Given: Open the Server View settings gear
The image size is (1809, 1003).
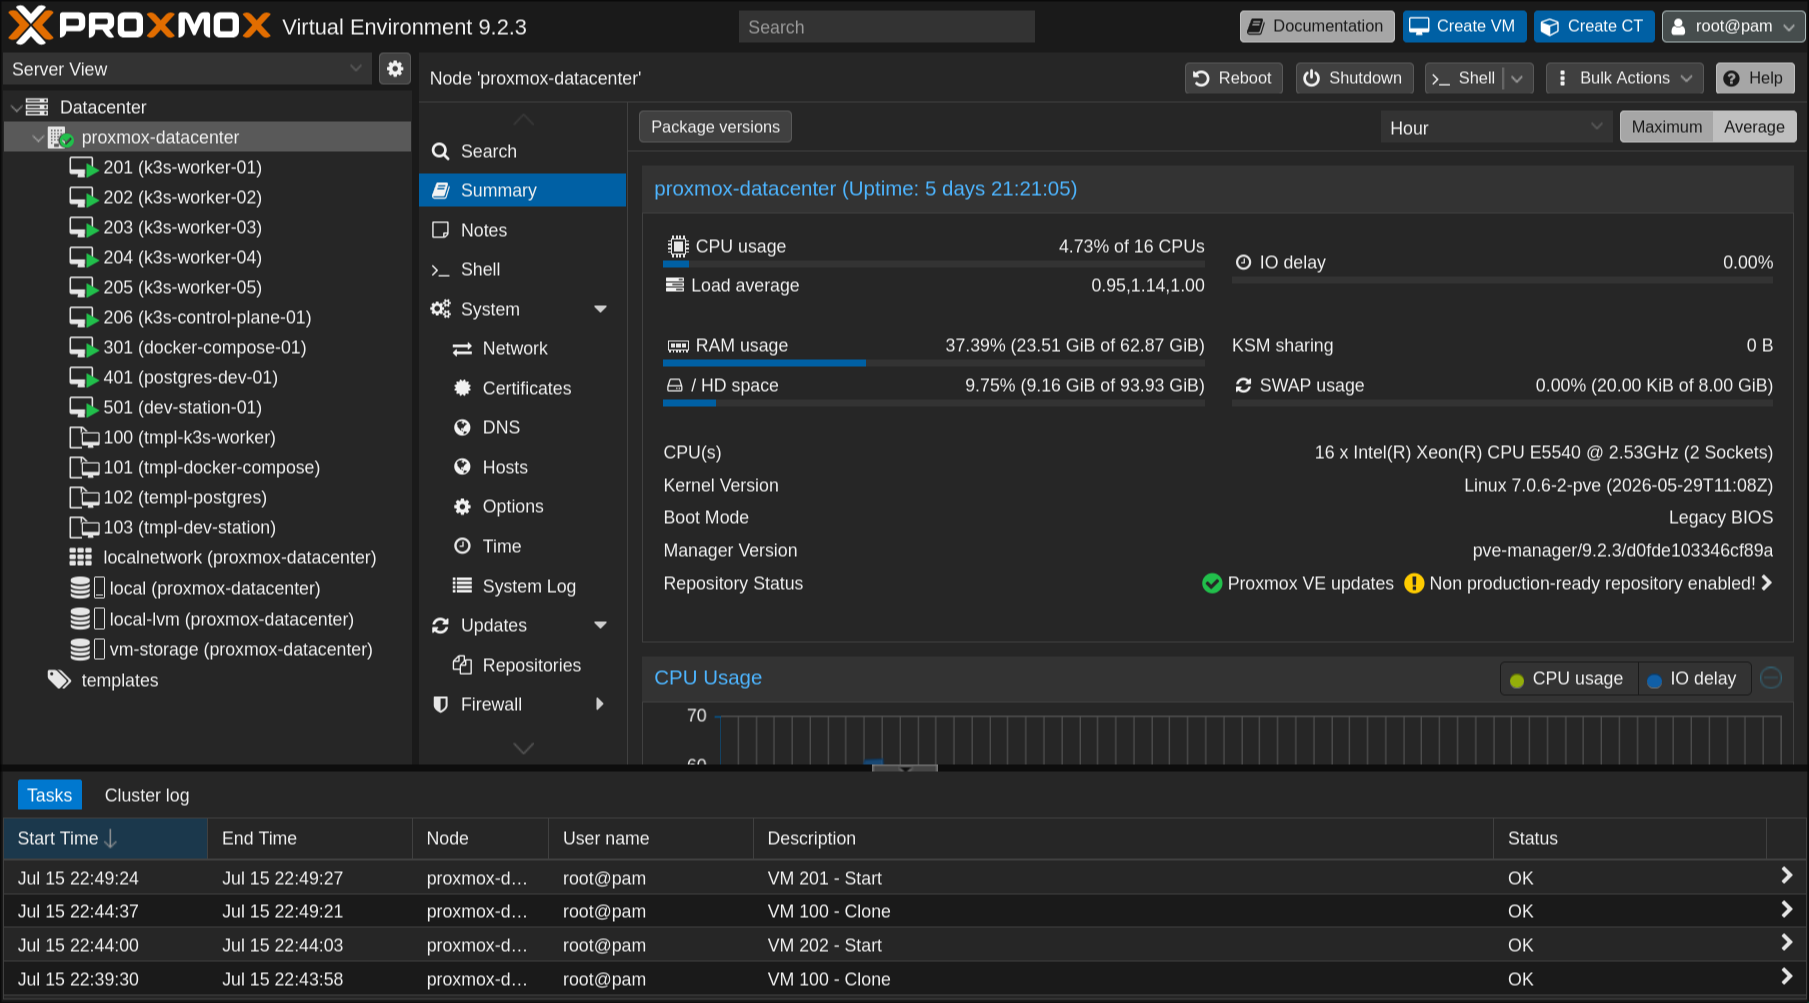Looking at the screenshot, I should tap(395, 68).
